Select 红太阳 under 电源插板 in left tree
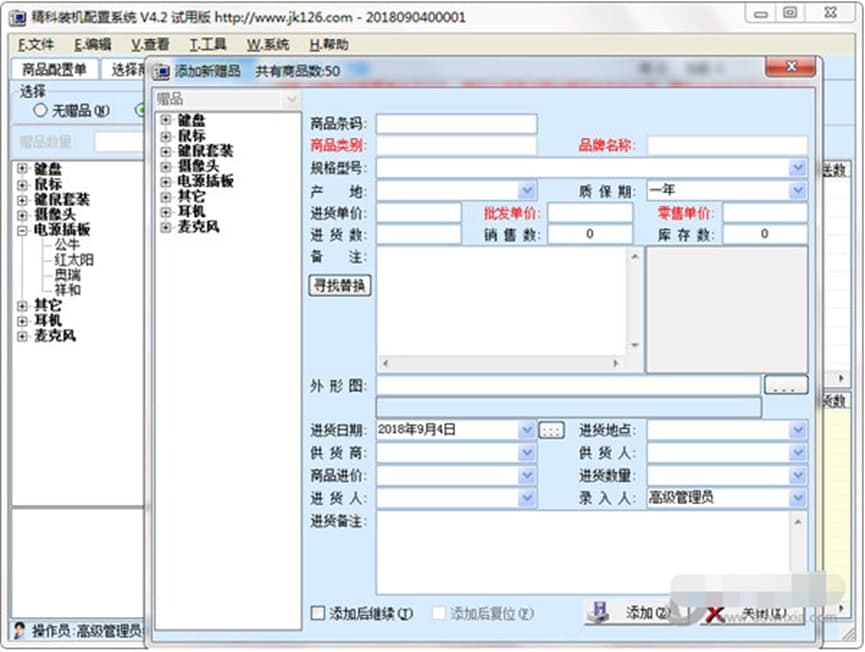 [x=74, y=260]
